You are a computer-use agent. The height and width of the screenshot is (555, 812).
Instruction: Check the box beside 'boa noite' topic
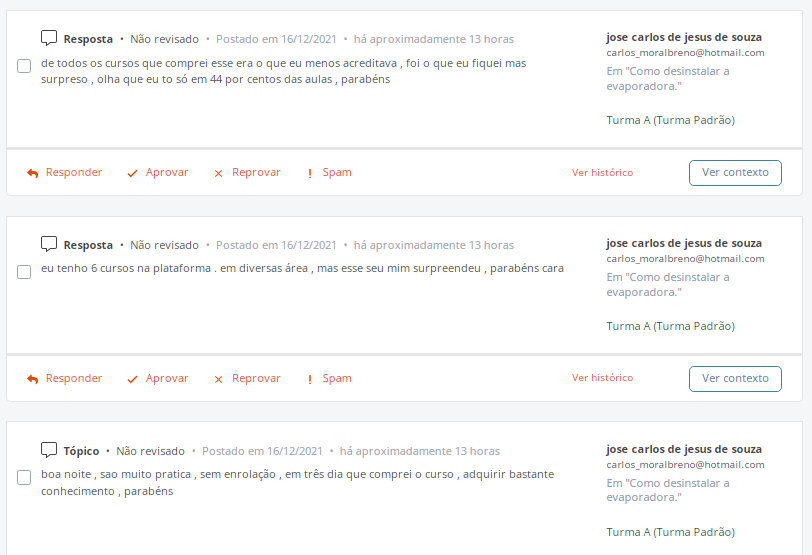coord(24,478)
